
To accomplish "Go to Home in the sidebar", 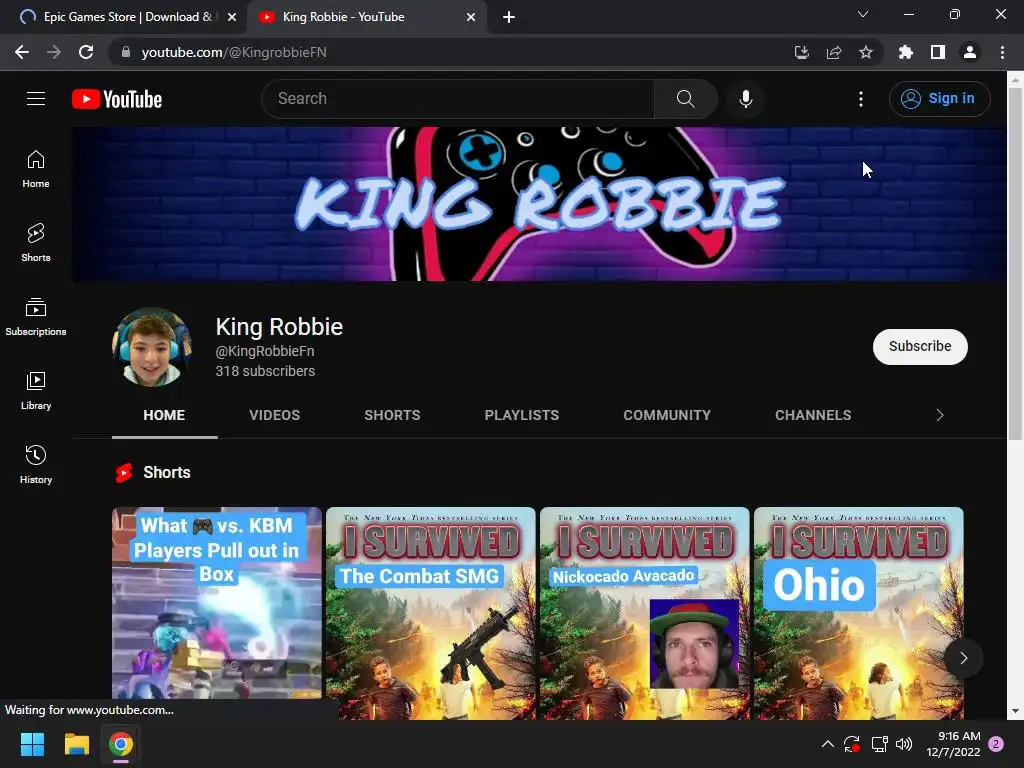I will click(x=36, y=169).
